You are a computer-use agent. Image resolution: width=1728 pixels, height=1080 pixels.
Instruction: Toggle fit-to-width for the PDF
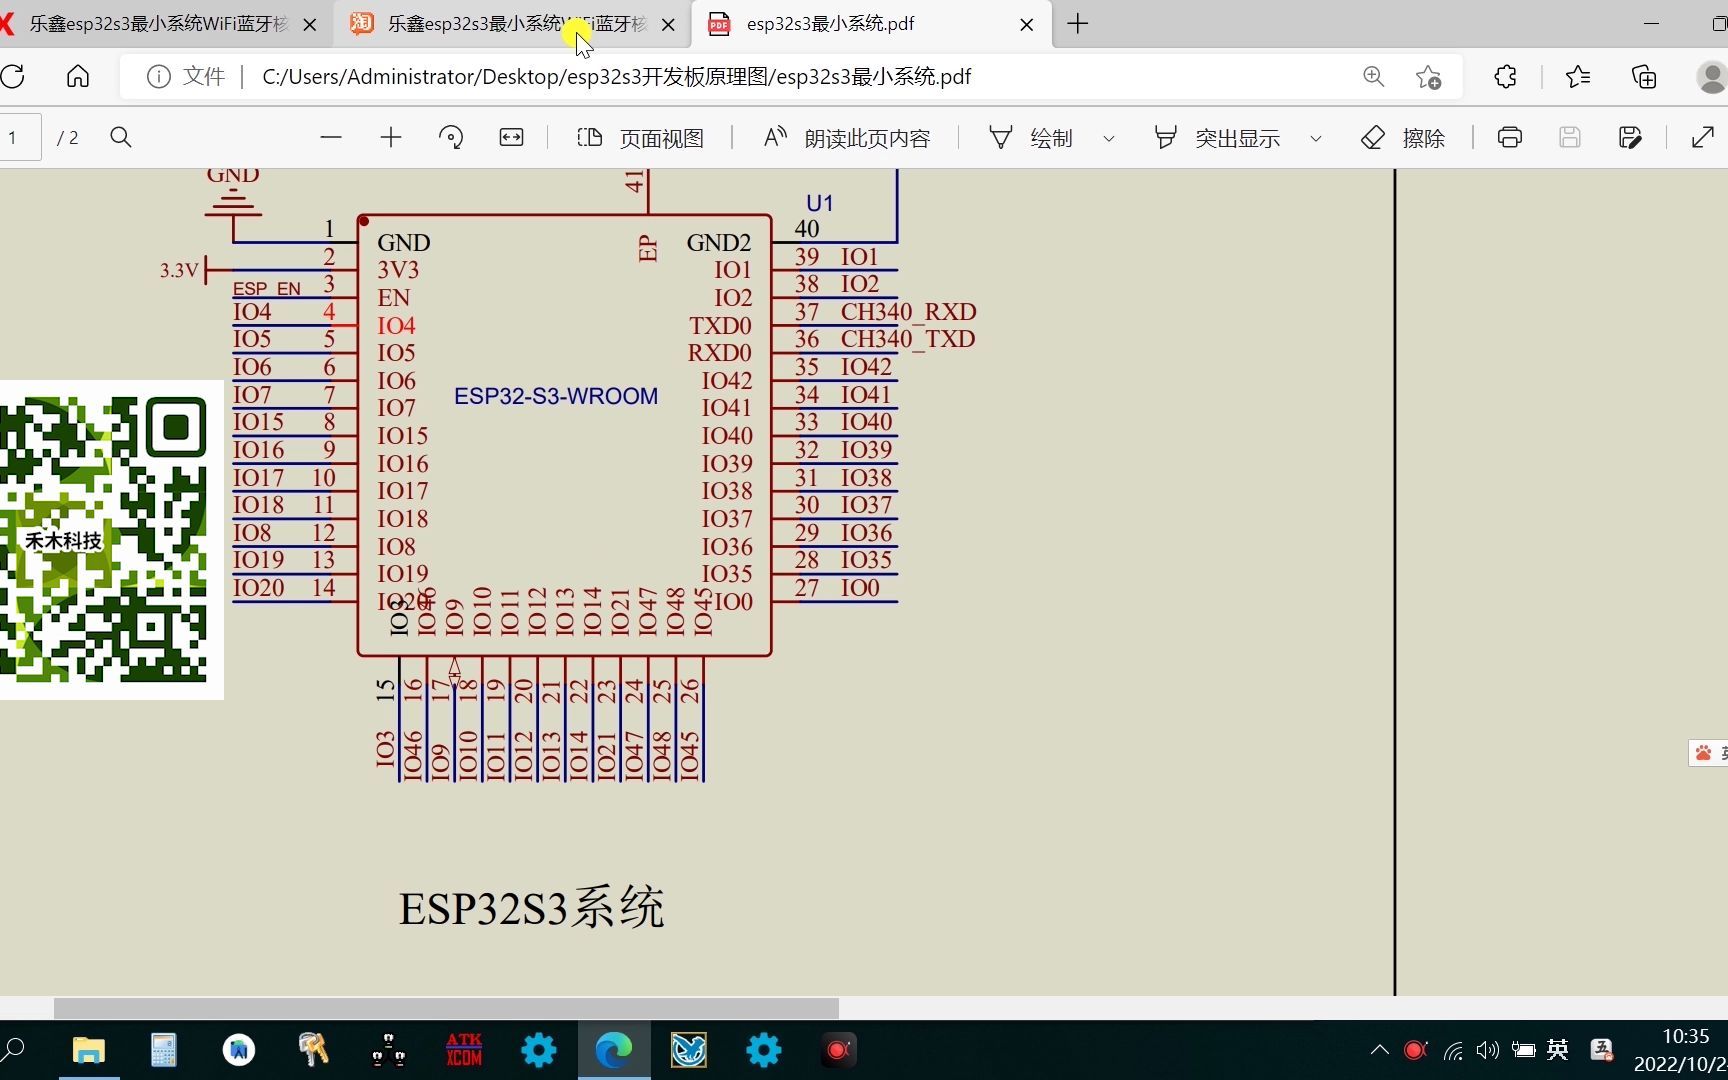511,138
